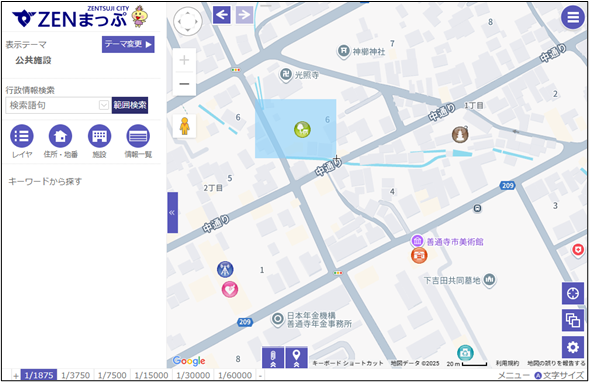Click the ZEN まっぷ logo header
The width and height of the screenshot is (589, 382).
point(80,17)
